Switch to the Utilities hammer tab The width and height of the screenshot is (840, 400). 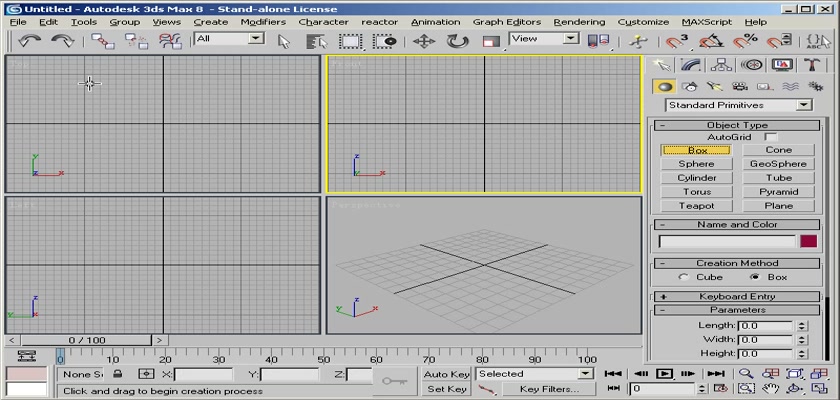pyautogui.click(x=812, y=65)
